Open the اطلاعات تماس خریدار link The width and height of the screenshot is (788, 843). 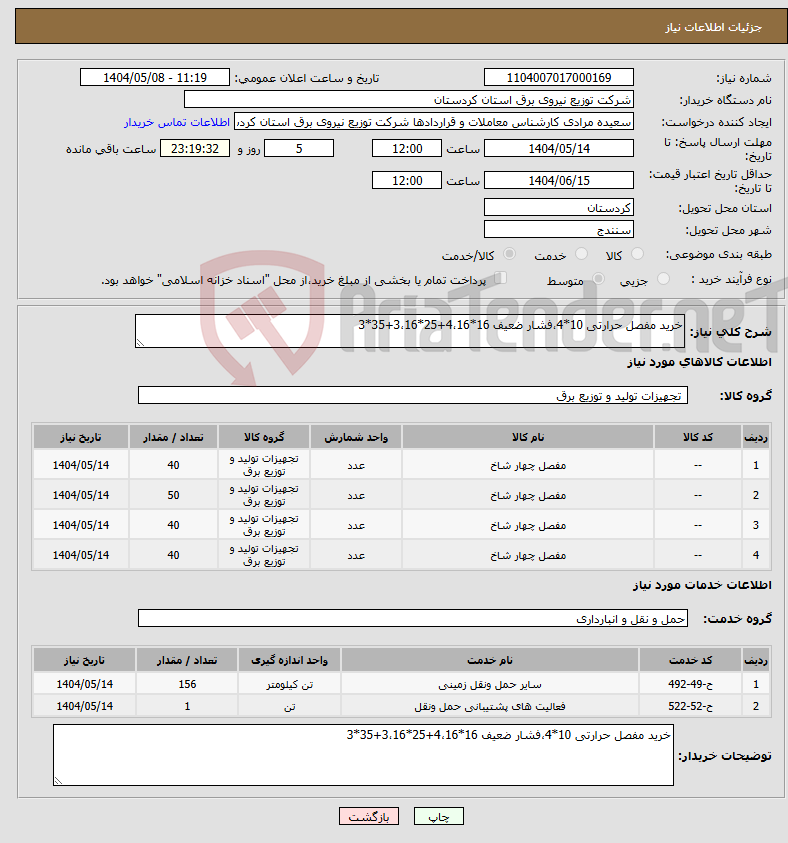coord(177,123)
